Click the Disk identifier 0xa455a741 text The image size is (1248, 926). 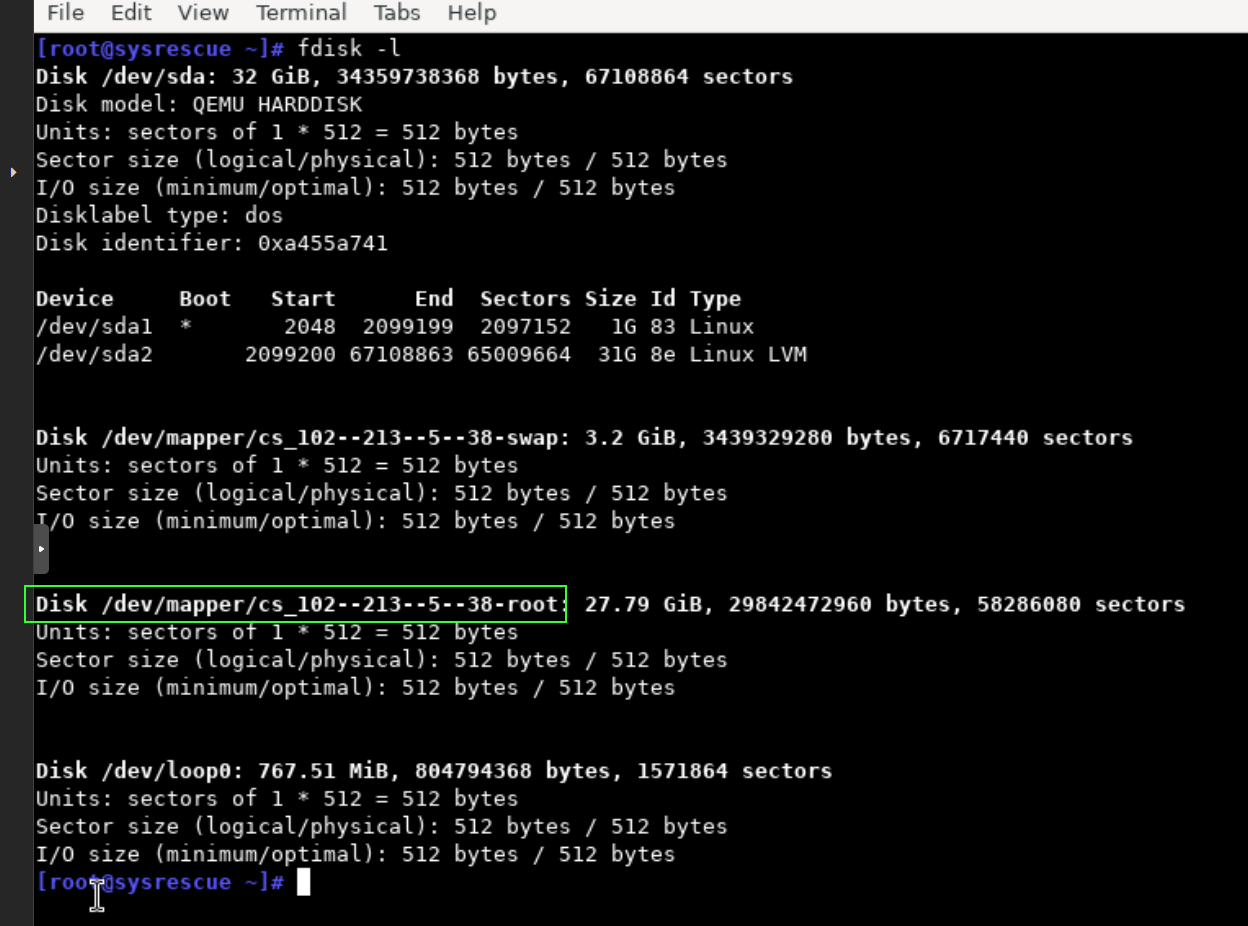click(211, 243)
